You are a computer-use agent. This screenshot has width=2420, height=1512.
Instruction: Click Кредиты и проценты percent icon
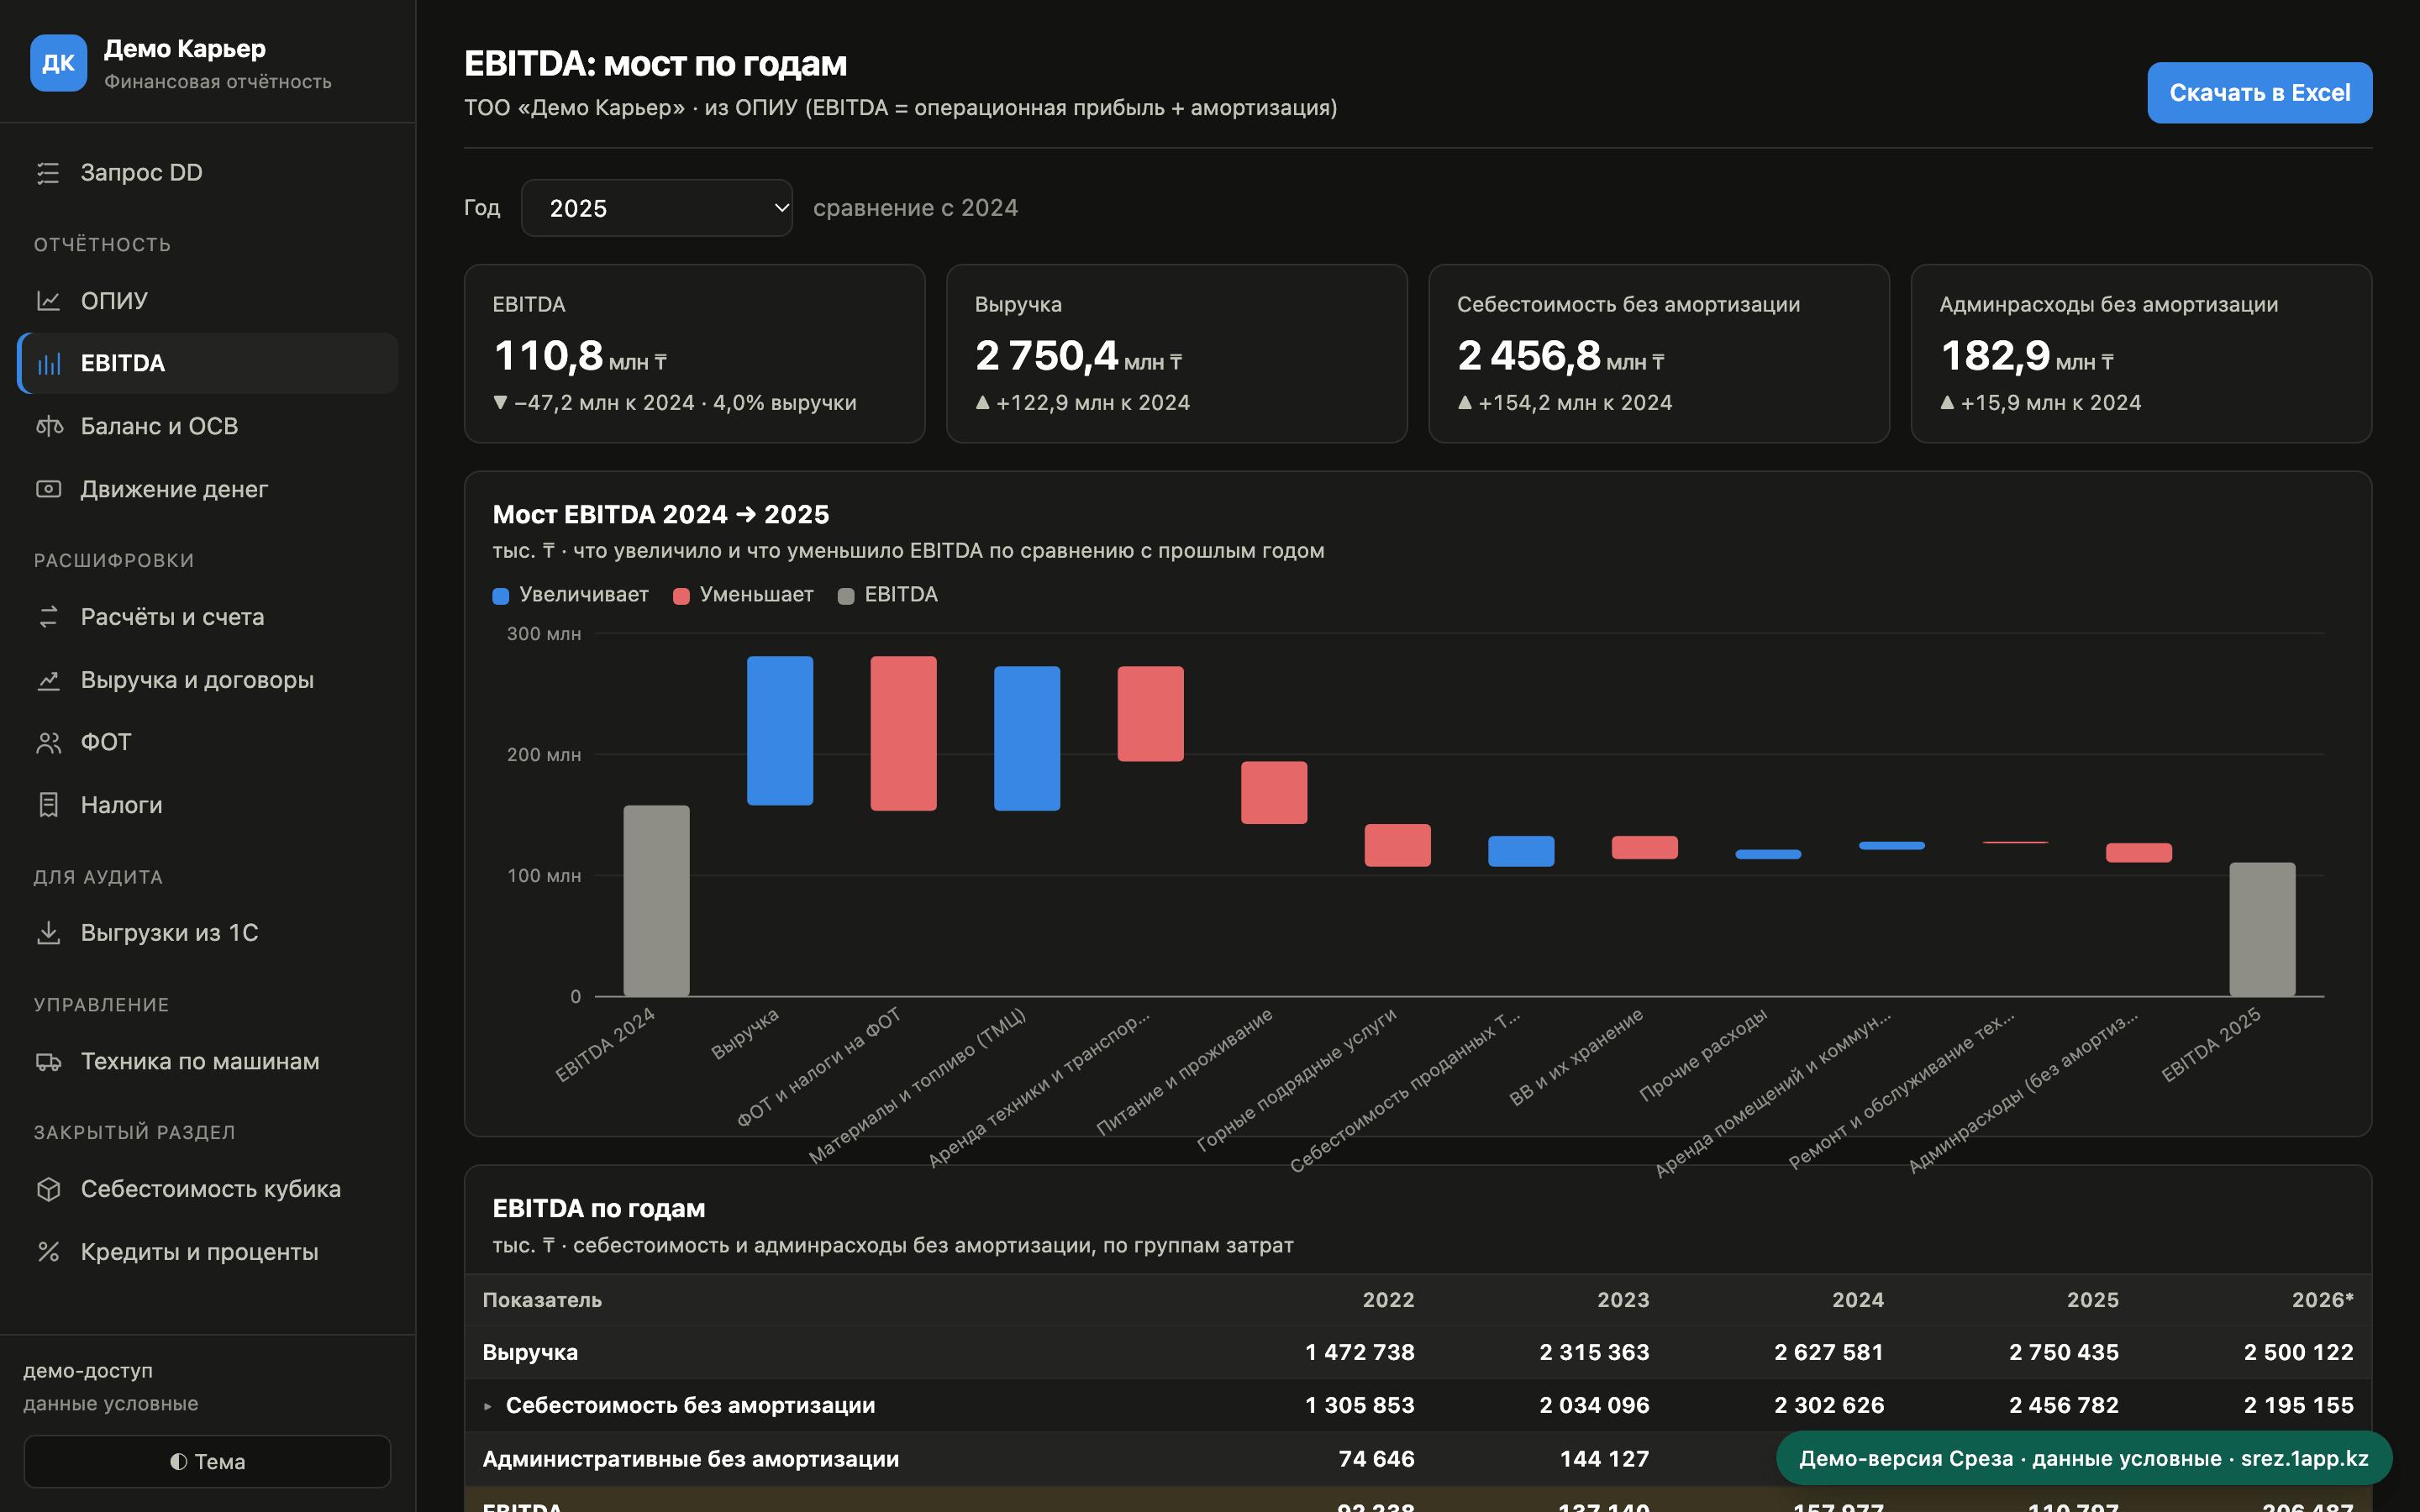tap(48, 1252)
